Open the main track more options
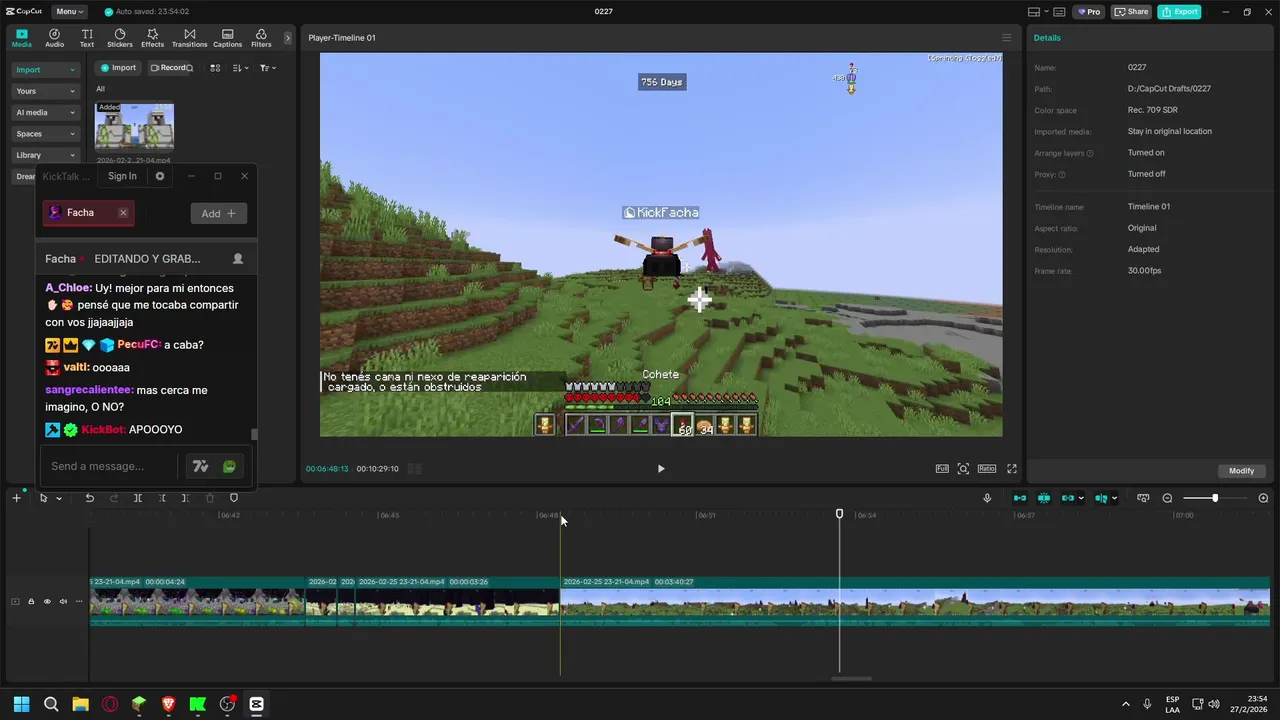Viewport: 1280px width, 720px height. tap(79, 602)
